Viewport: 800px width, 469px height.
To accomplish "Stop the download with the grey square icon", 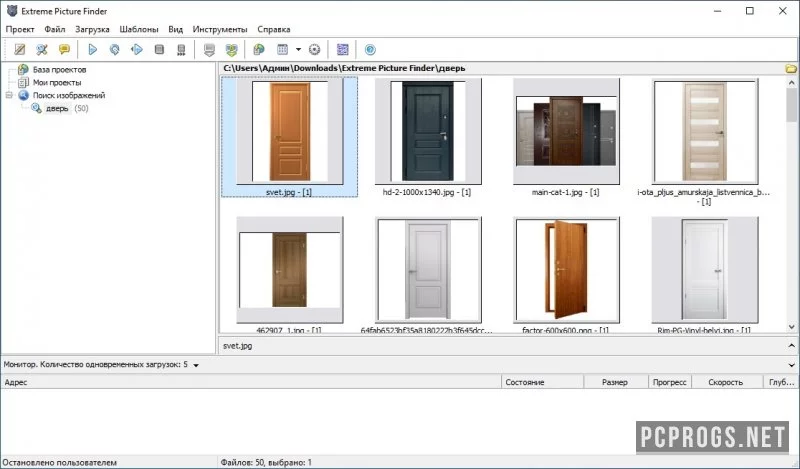I will click(159, 50).
